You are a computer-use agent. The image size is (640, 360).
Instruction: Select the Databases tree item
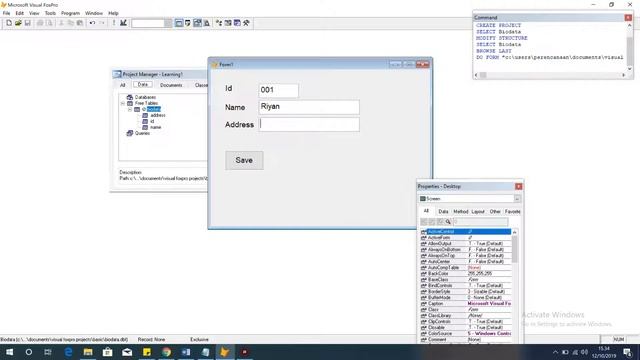pos(145,97)
